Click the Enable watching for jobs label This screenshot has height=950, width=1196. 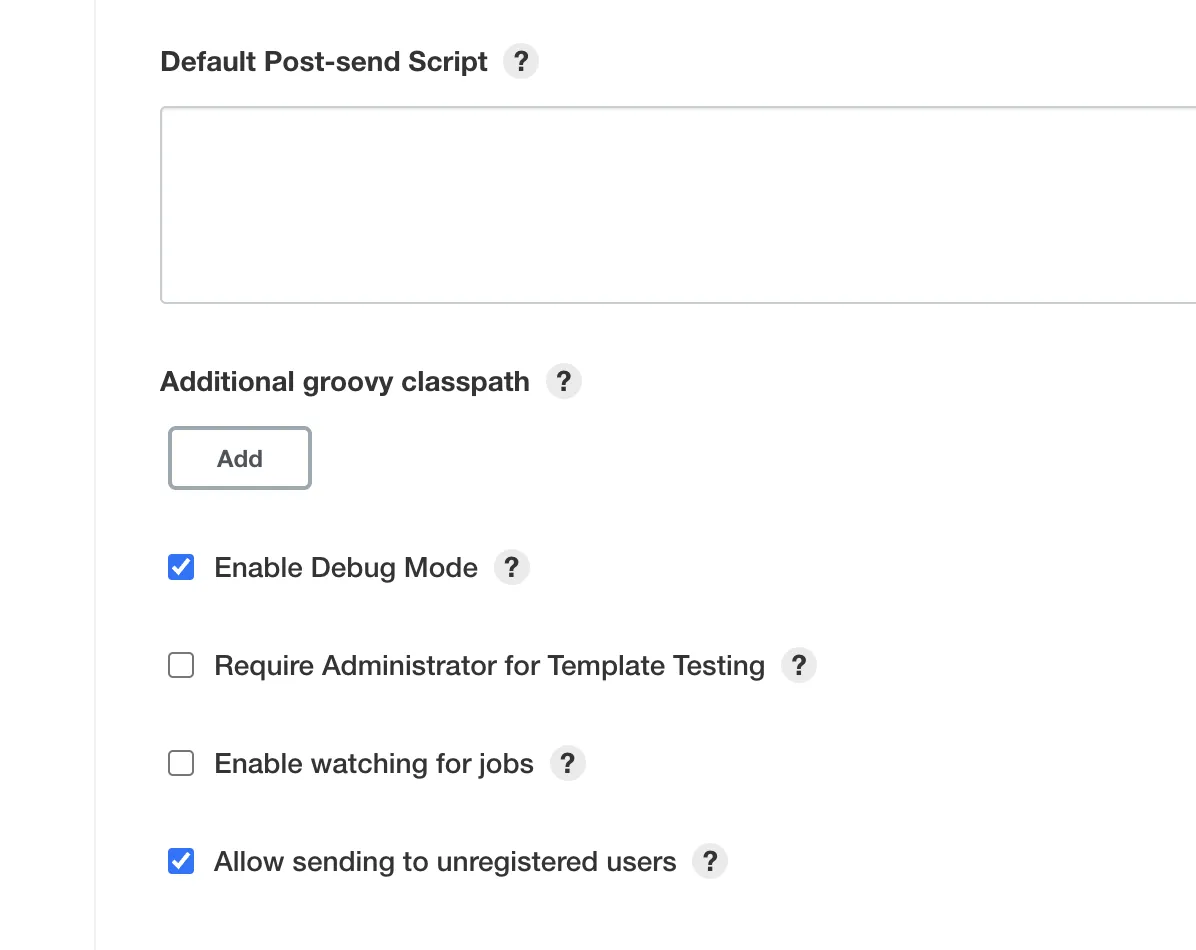[x=374, y=764]
